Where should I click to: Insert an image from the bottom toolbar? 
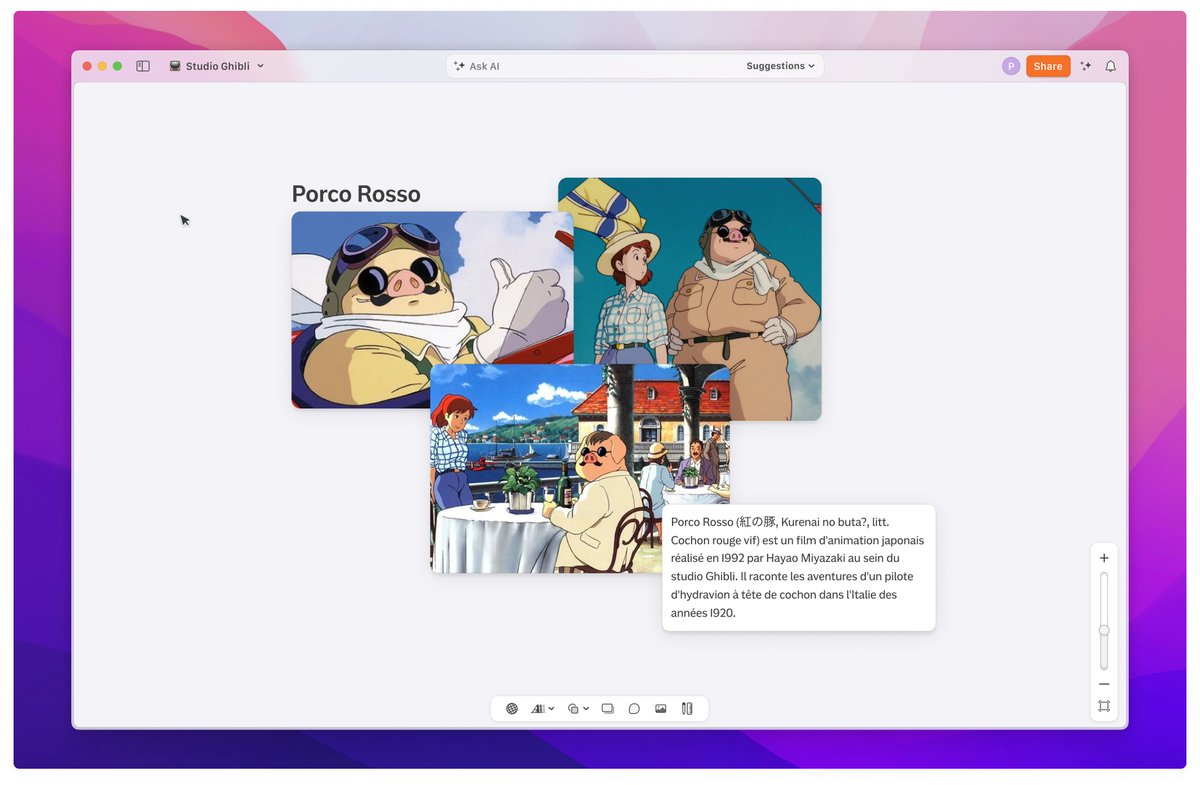point(661,708)
